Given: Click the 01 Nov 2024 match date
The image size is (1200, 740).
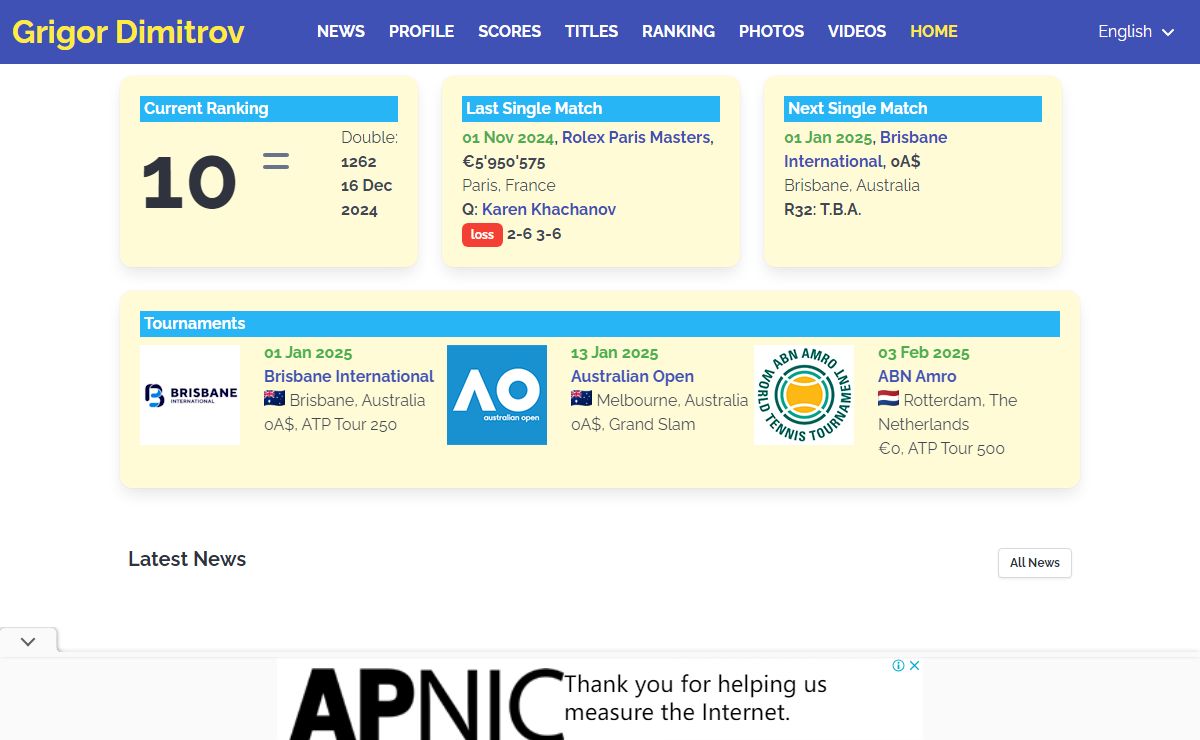Looking at the screenshot, I should pos(508,137).
